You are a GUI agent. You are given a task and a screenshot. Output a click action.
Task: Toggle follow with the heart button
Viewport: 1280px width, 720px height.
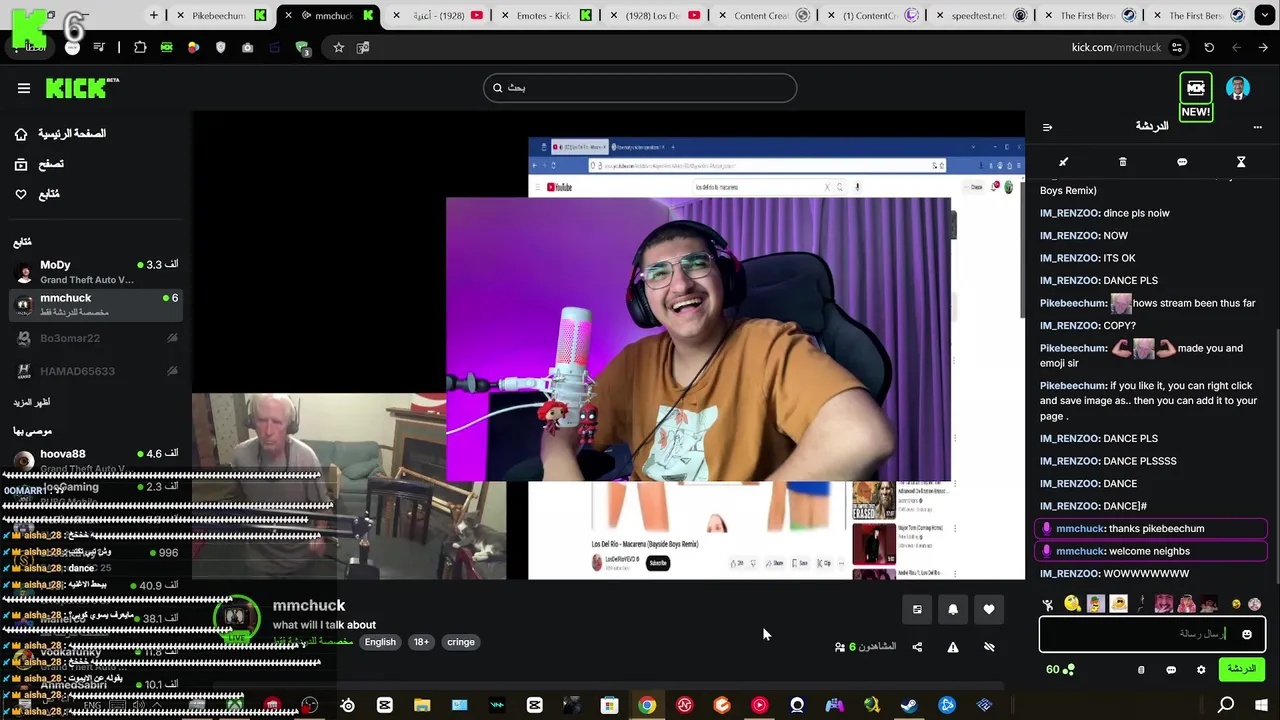click(x=989, y=609)
